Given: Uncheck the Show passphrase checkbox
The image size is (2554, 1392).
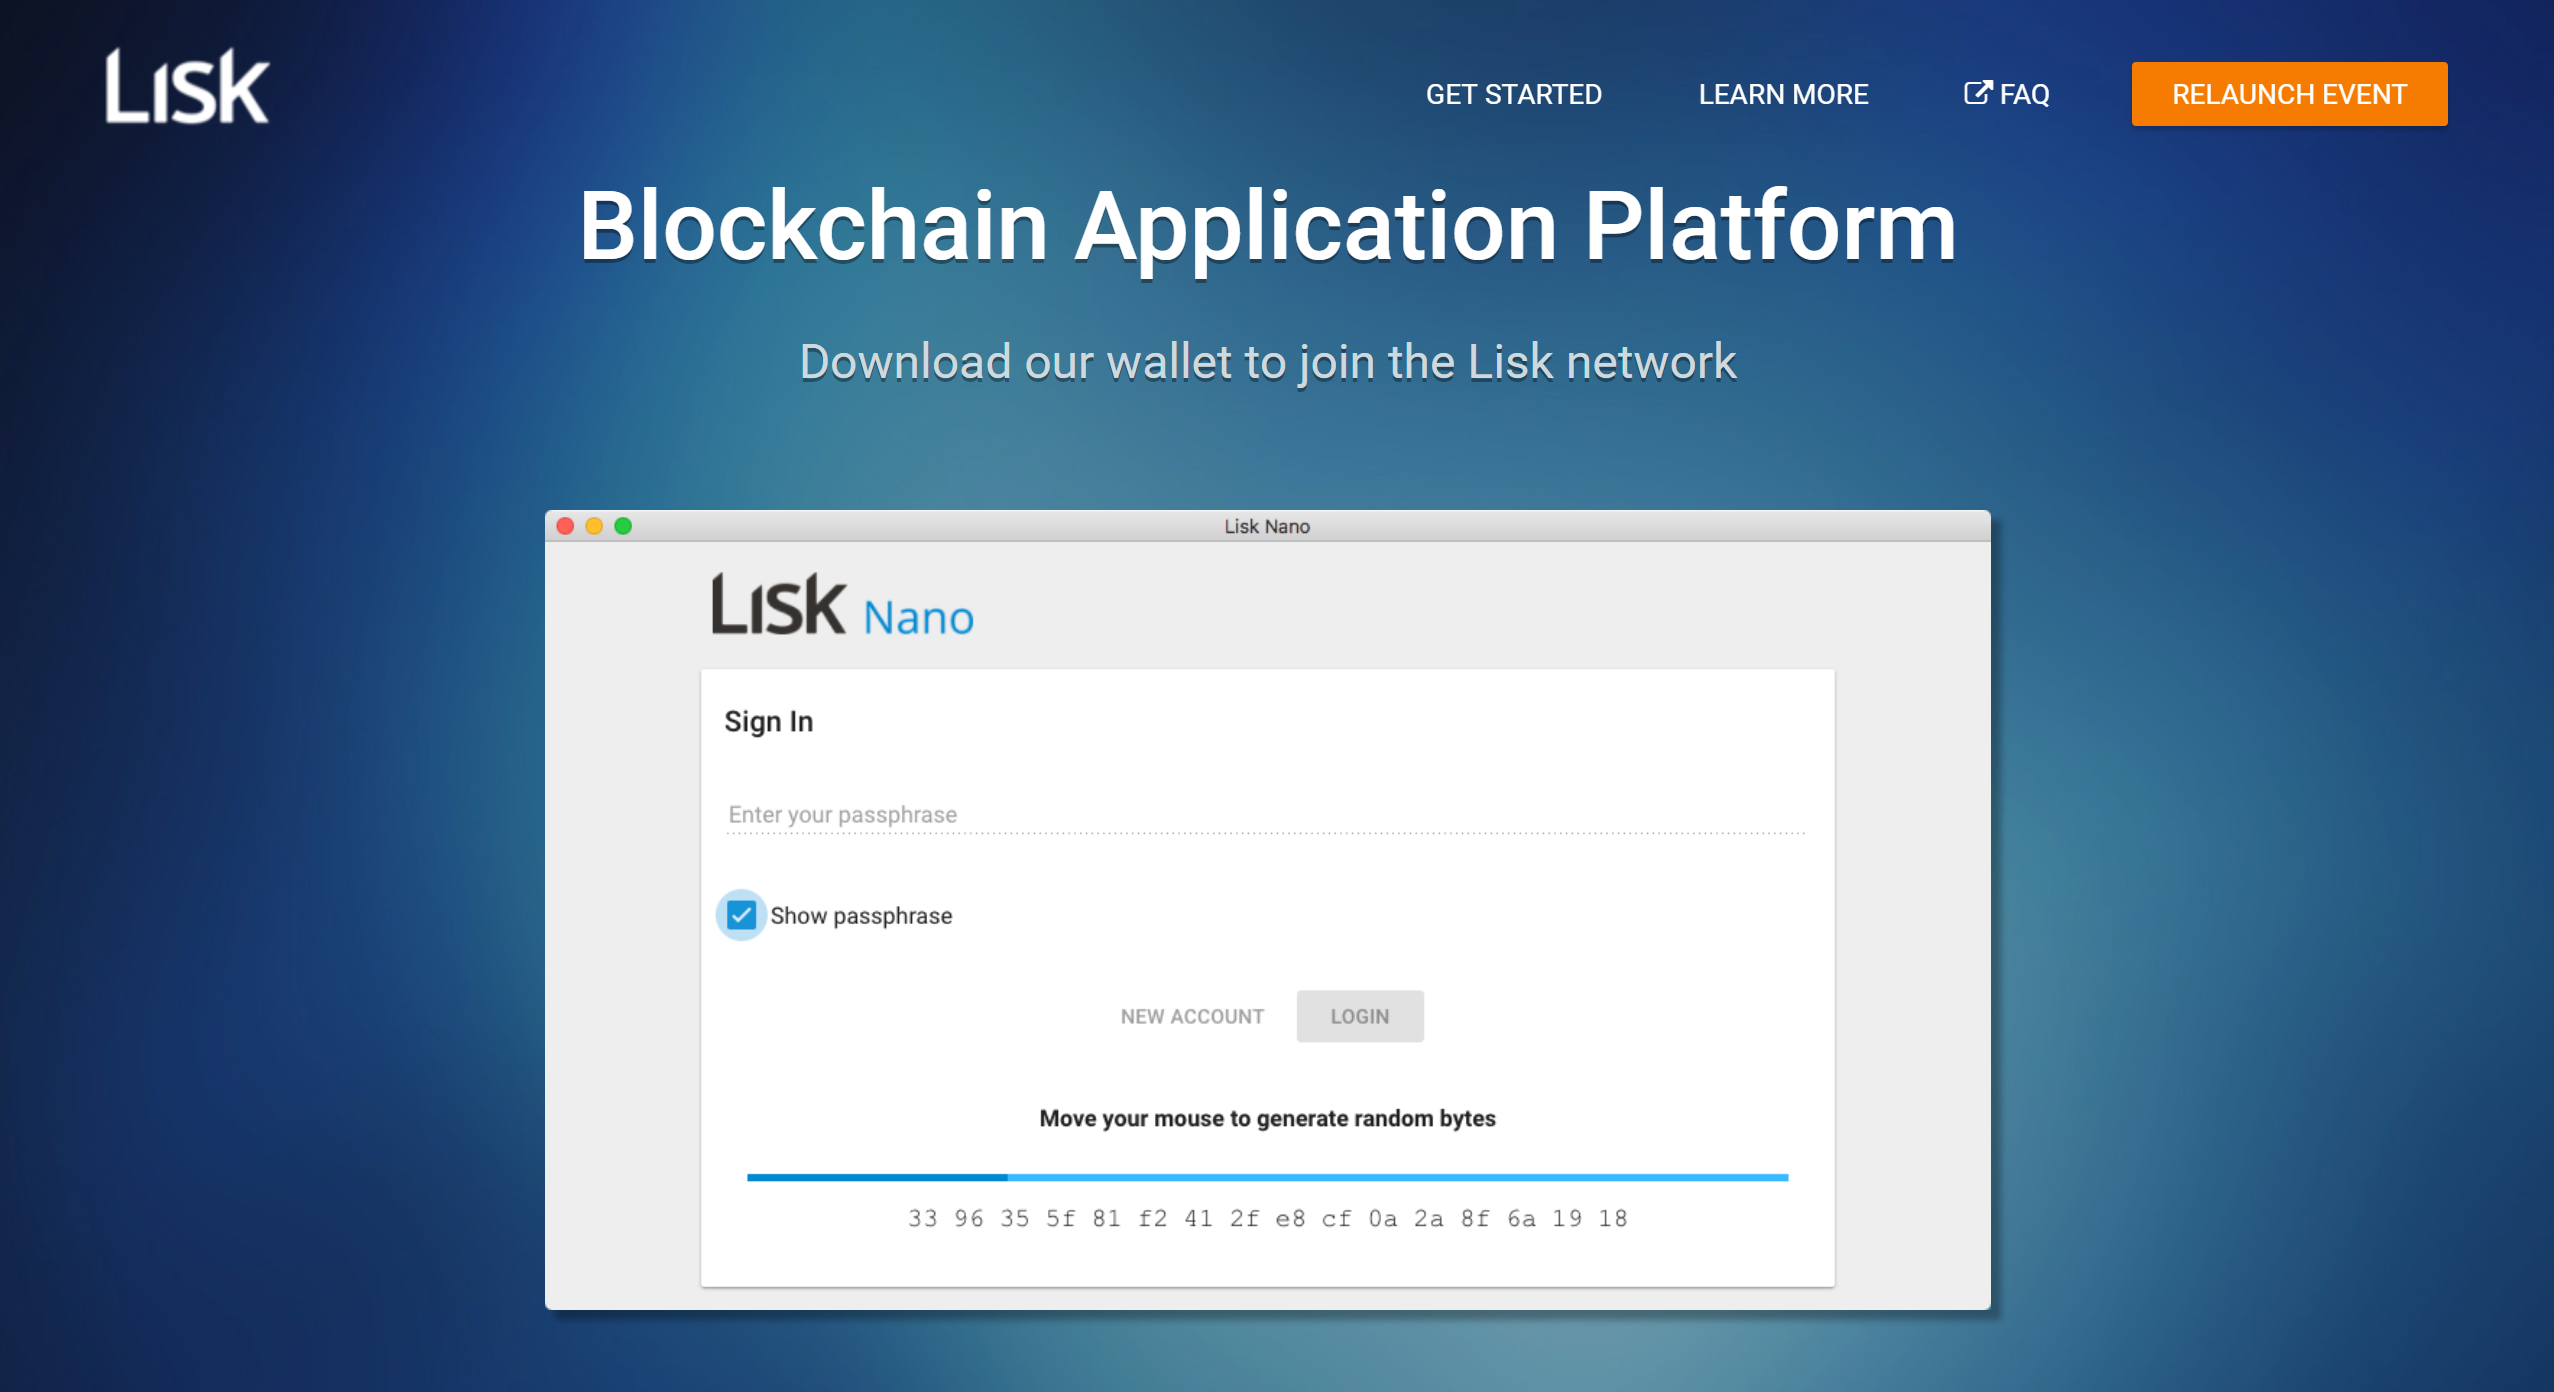Looking at the screenshot, I should tap(741, 915).
